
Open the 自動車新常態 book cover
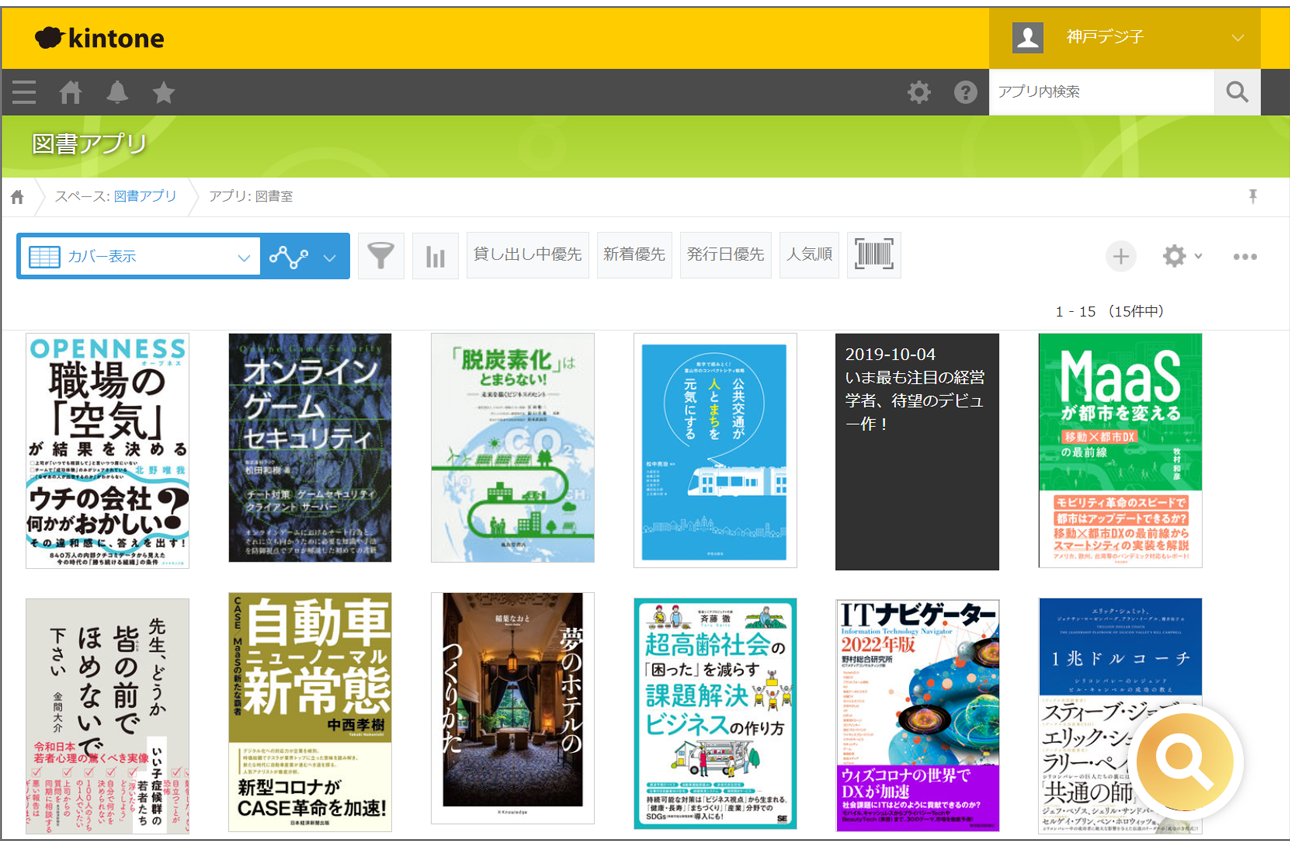click(310, 712)
